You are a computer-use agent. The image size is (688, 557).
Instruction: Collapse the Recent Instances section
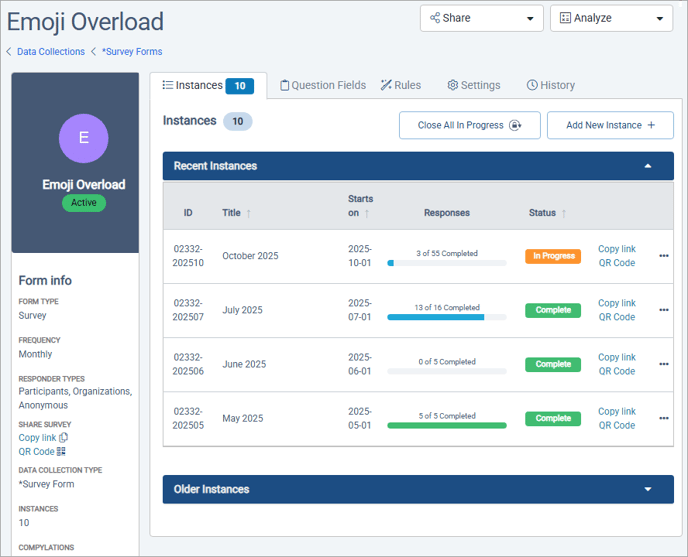(x=647, y=166)
